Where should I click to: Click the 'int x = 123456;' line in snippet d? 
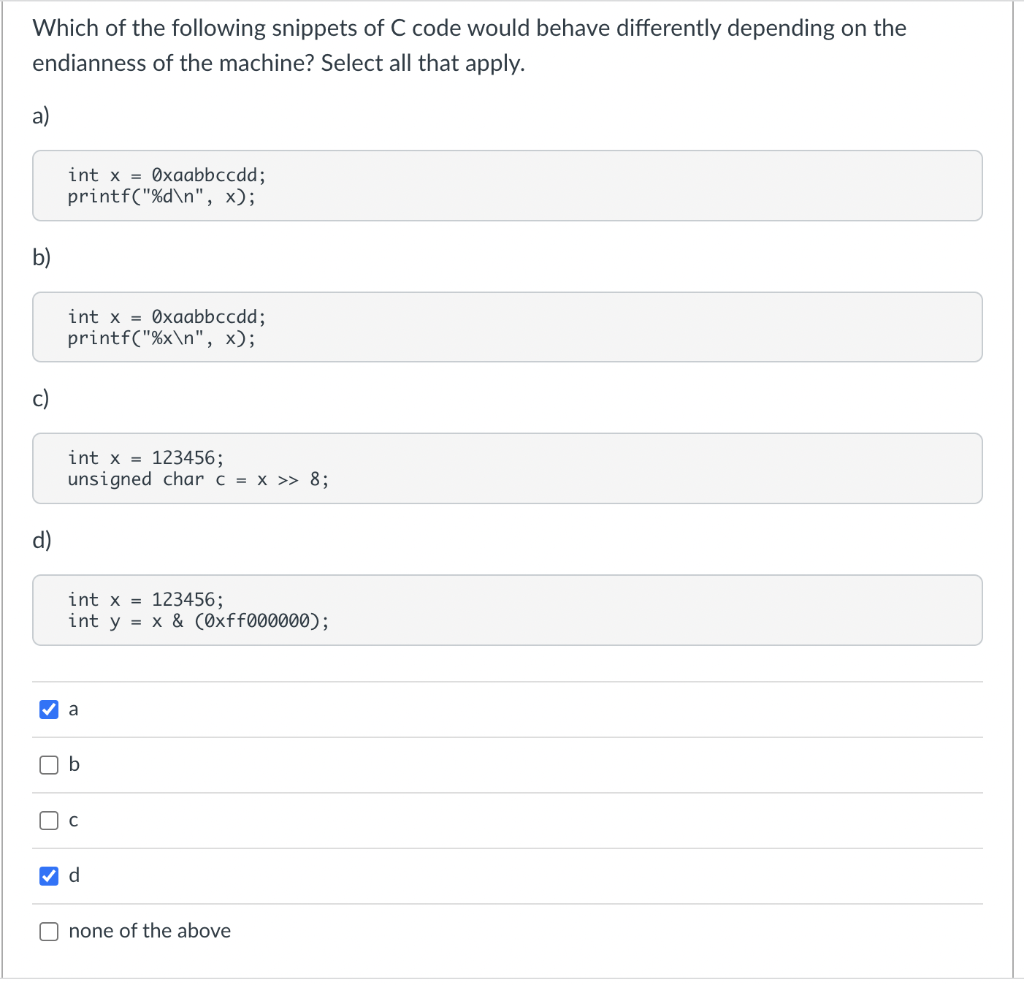tap(145, 599)
